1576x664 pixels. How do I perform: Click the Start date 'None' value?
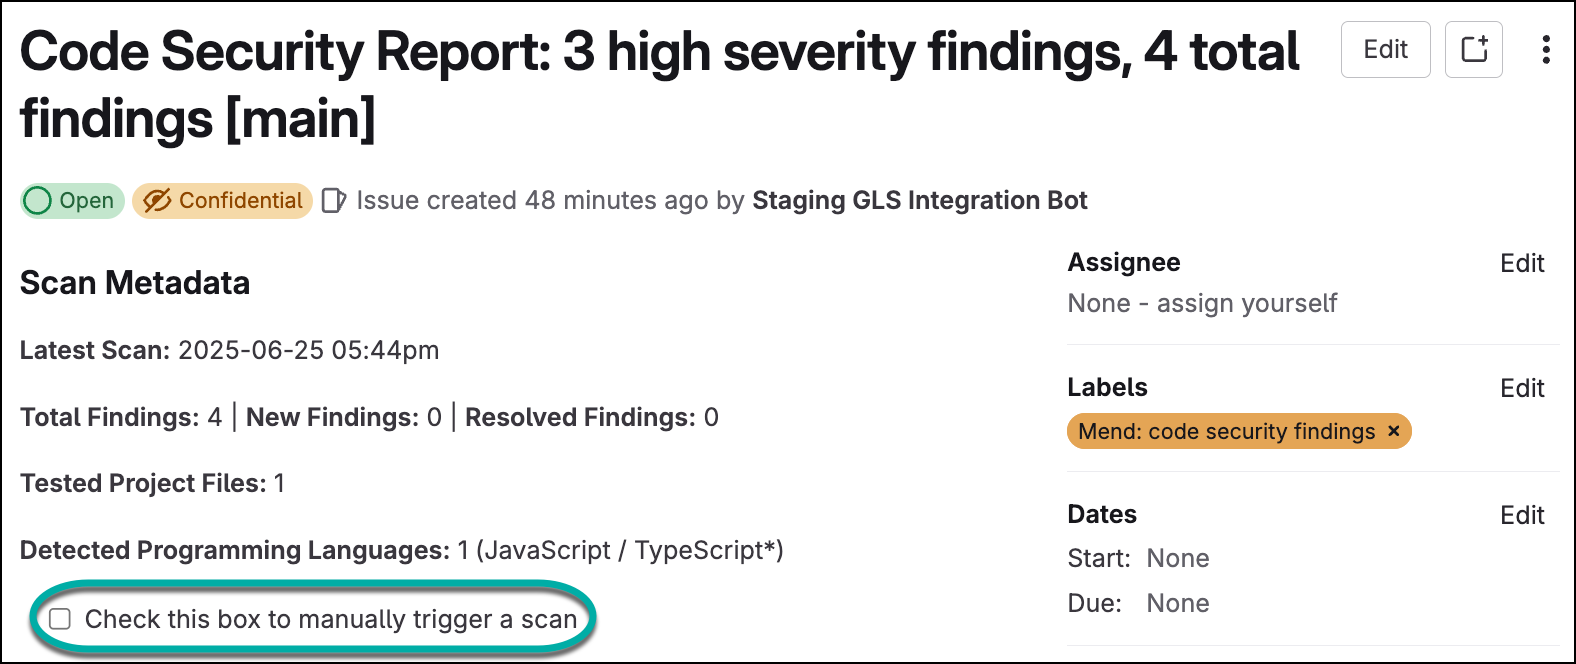(1177, 558)
